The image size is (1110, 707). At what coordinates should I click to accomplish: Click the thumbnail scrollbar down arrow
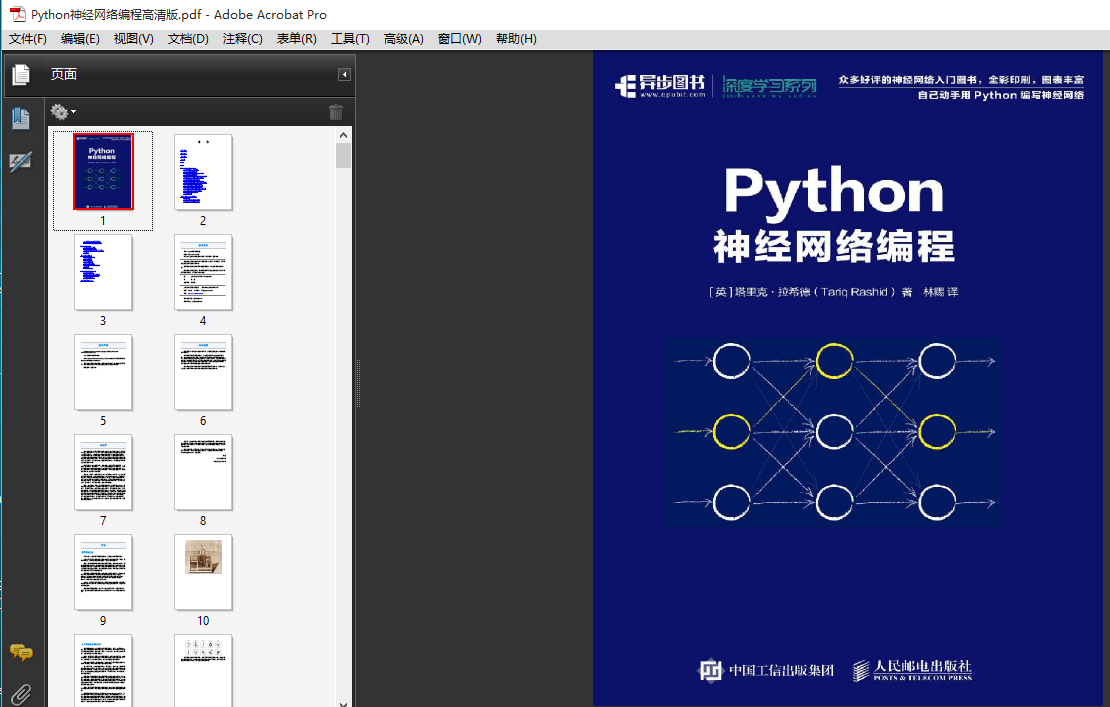[x=343, y=703]
